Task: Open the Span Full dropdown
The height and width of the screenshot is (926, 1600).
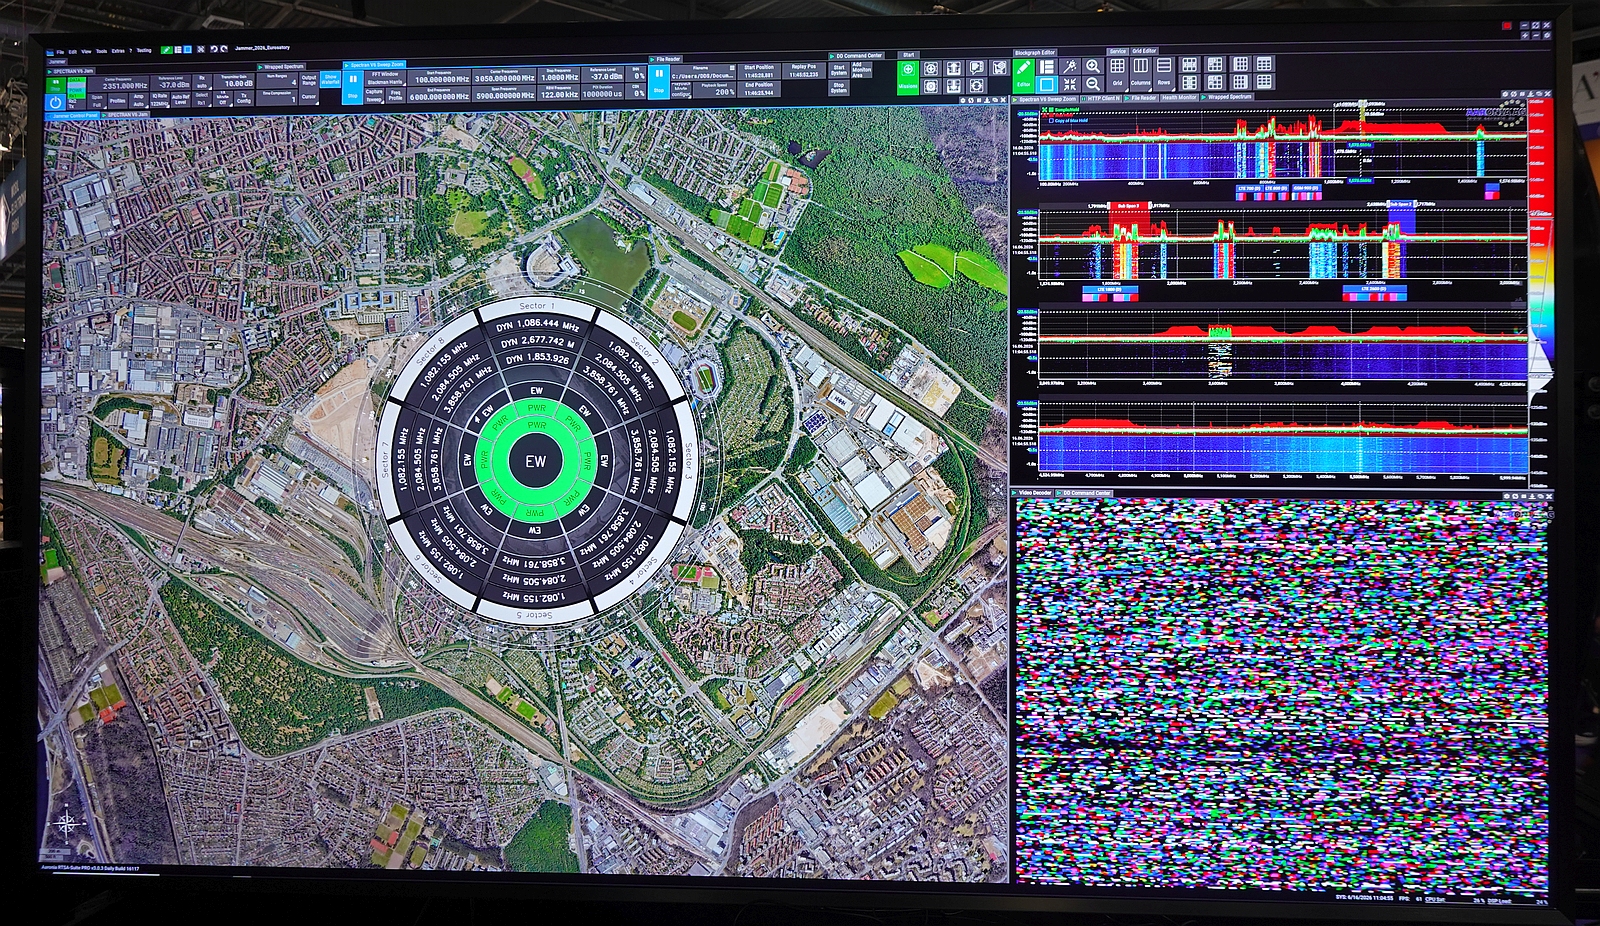Action: [97, 101]
